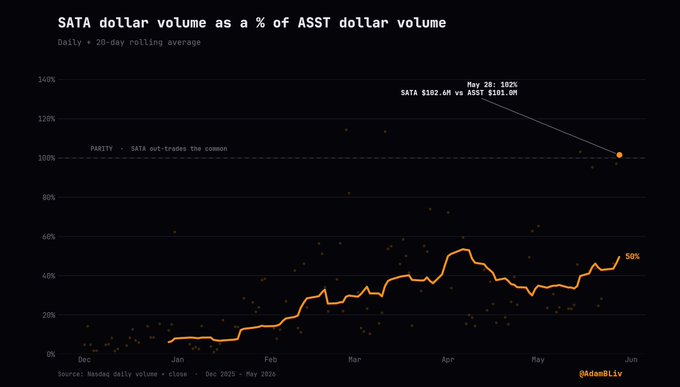Click the 80% y-axis label
Screen dimensions: 680x387
[48, 197]
